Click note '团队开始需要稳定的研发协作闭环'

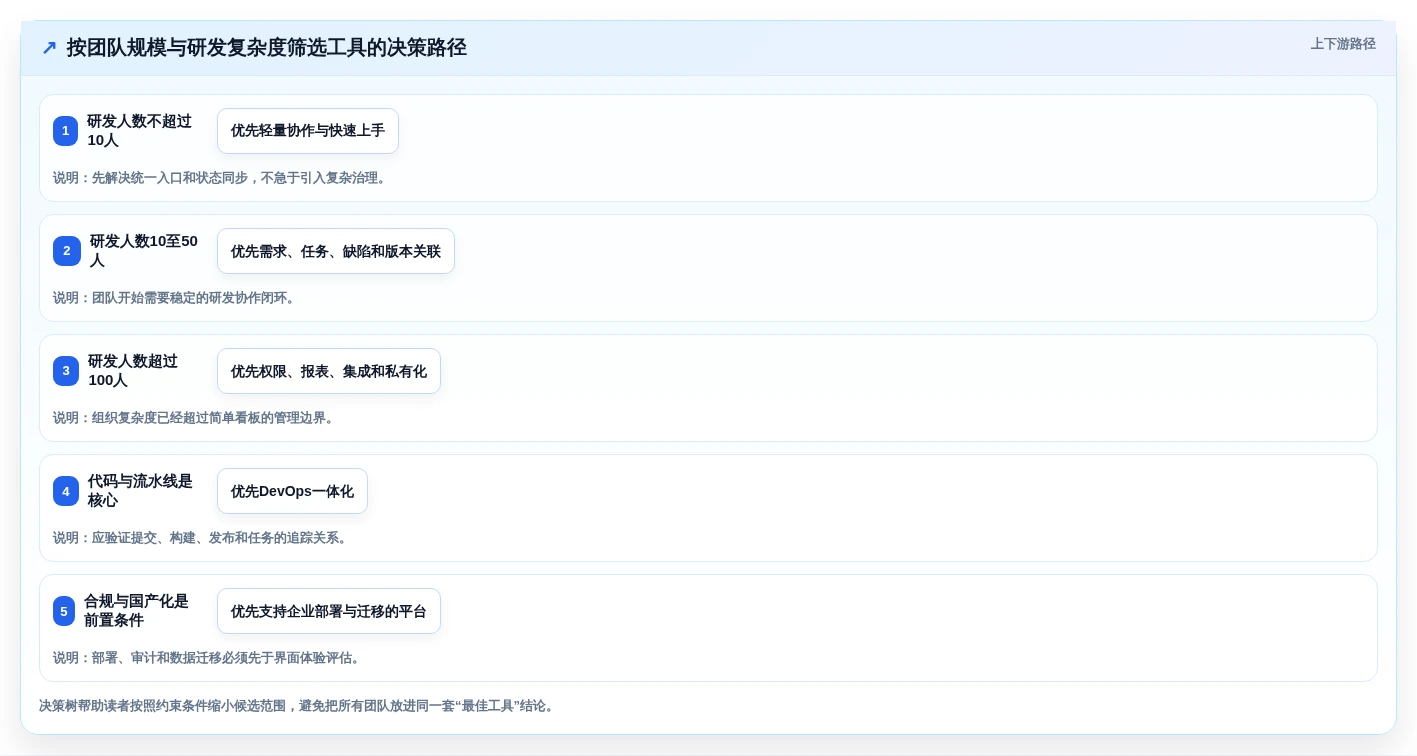(176, 298)
